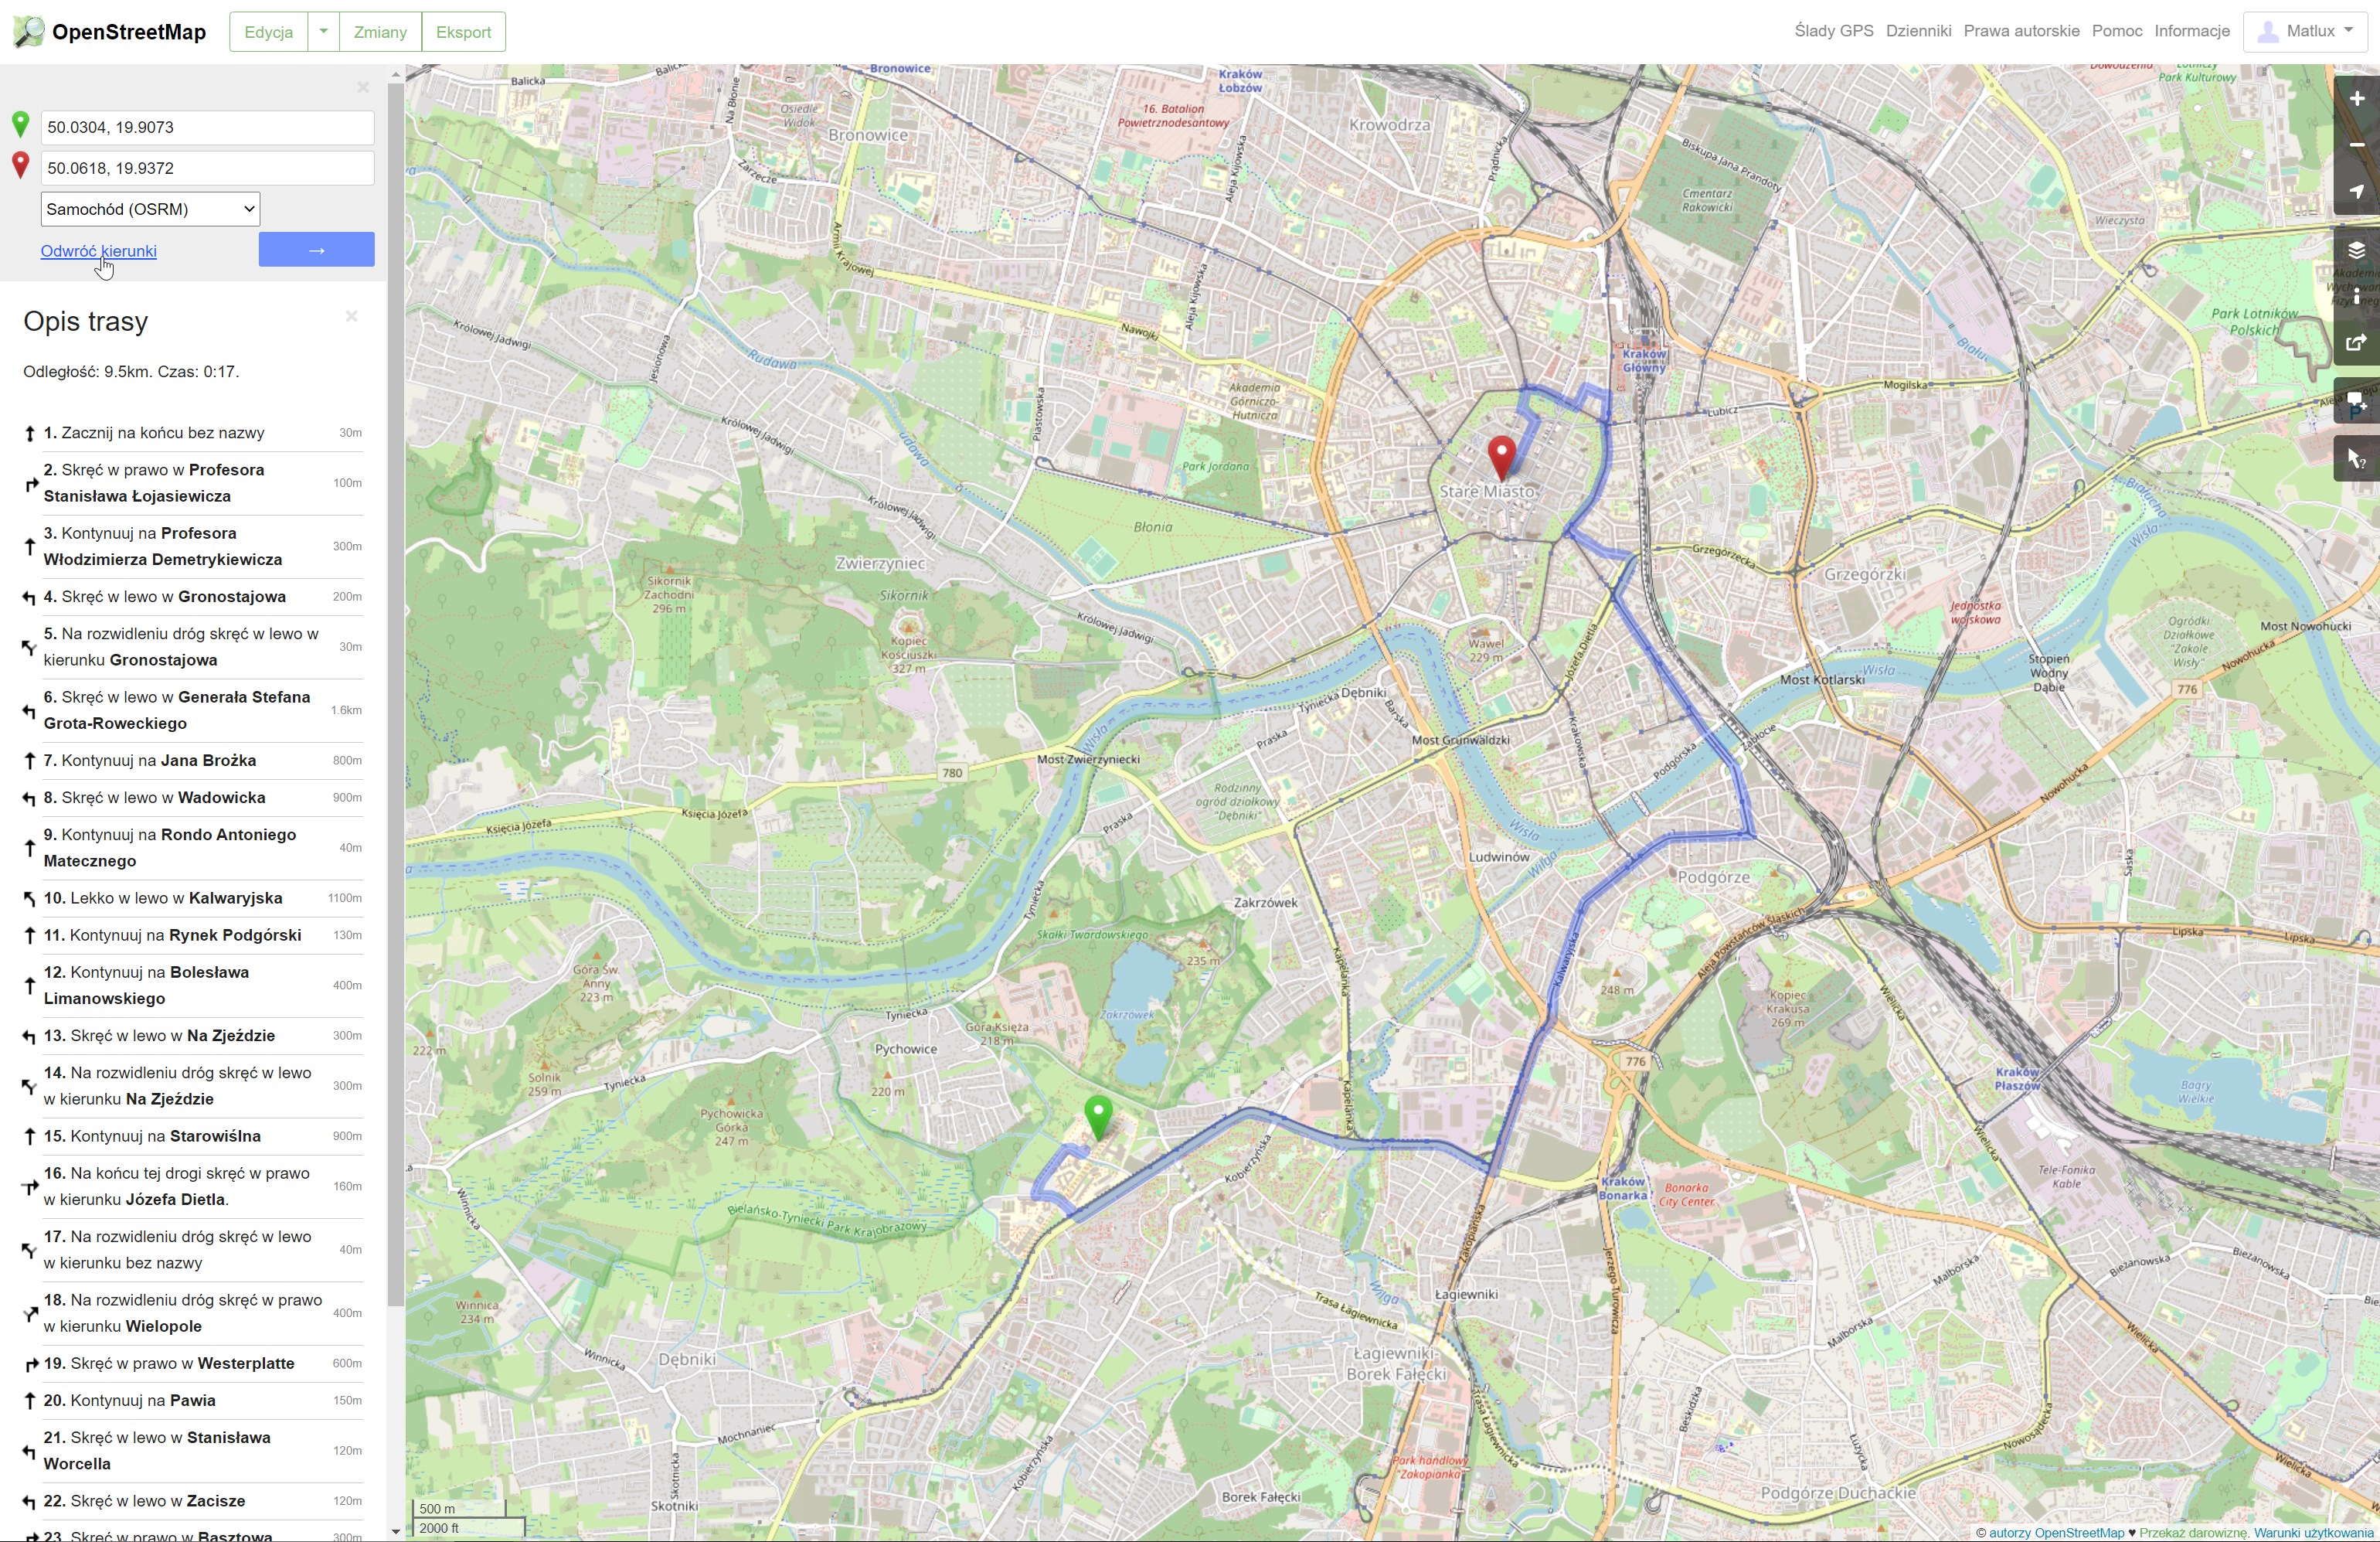The height and width of the screenshot is (1542, 2380).
Task: Open the share map panel
Action: (x=2357, y=342)
